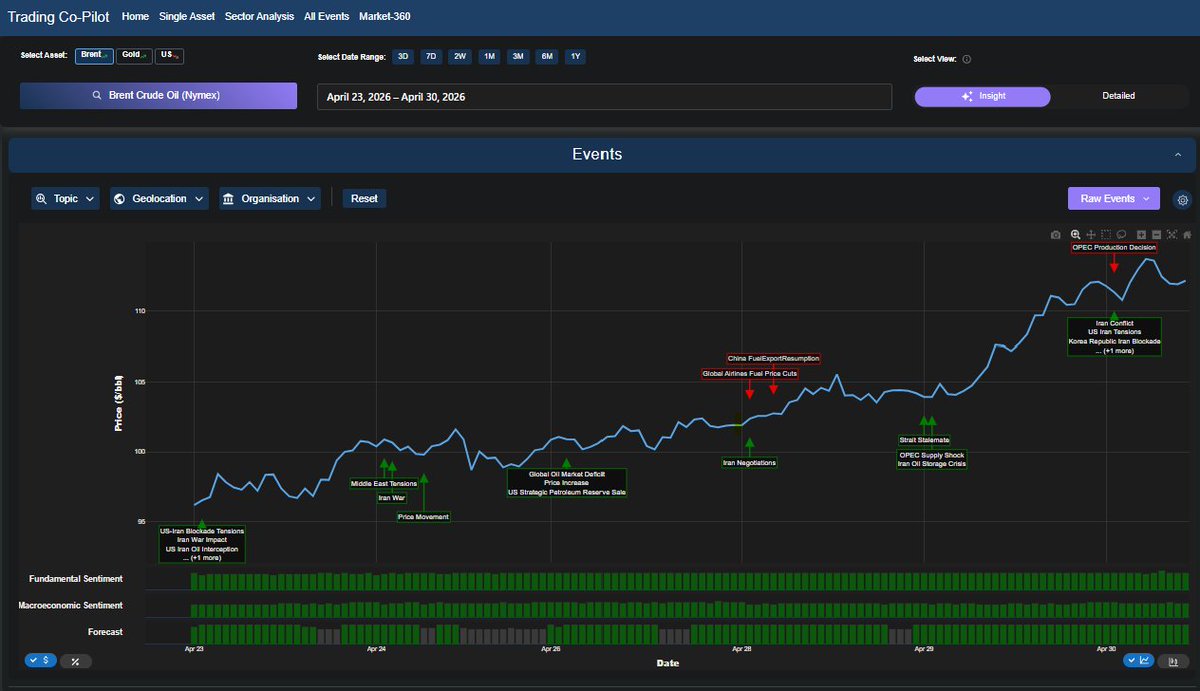Open the Organisation filter dropdown
1200x691 pixels.
[270, 199]
